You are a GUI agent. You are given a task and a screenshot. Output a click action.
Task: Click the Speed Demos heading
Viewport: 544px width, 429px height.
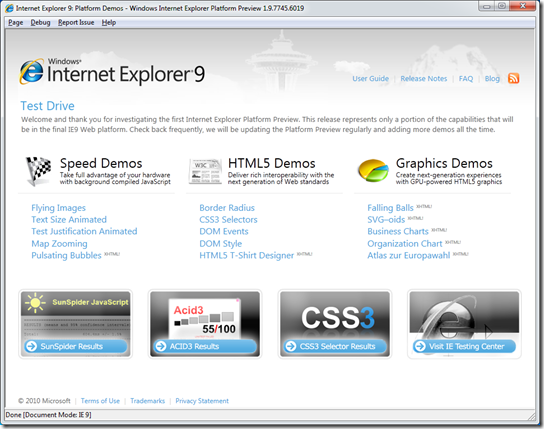(x=101, y=163)
